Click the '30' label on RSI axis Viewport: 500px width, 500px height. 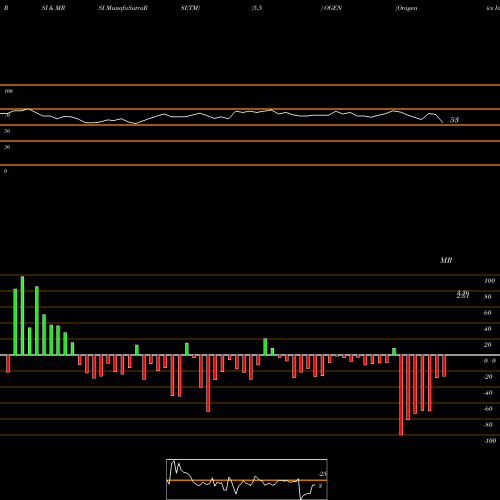pos(7,147)
